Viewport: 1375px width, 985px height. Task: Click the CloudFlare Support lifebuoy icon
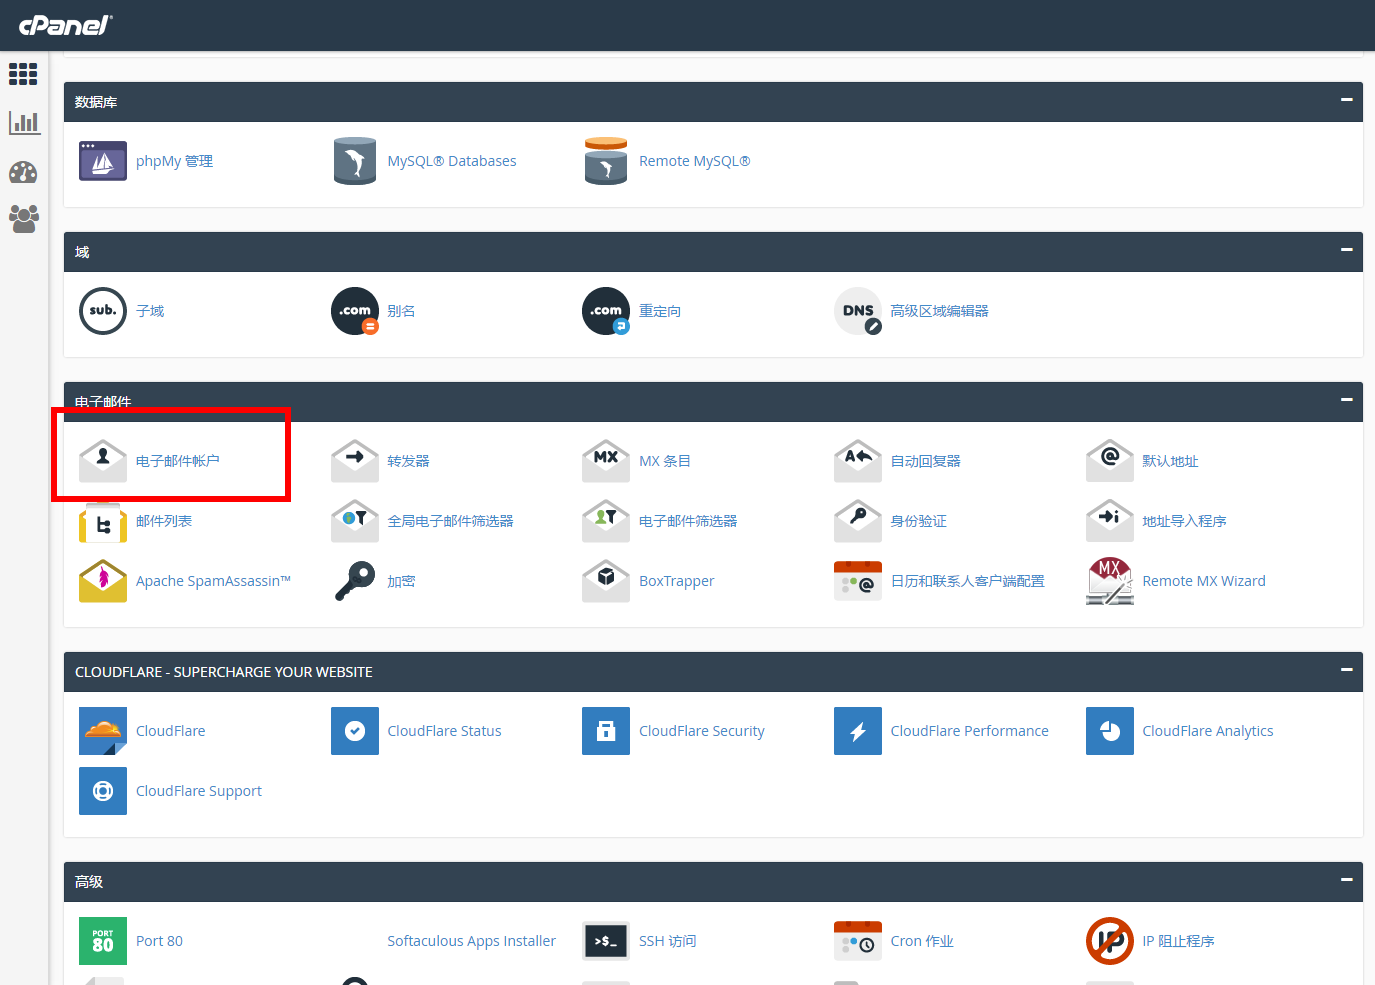click(x=103, y=791)
